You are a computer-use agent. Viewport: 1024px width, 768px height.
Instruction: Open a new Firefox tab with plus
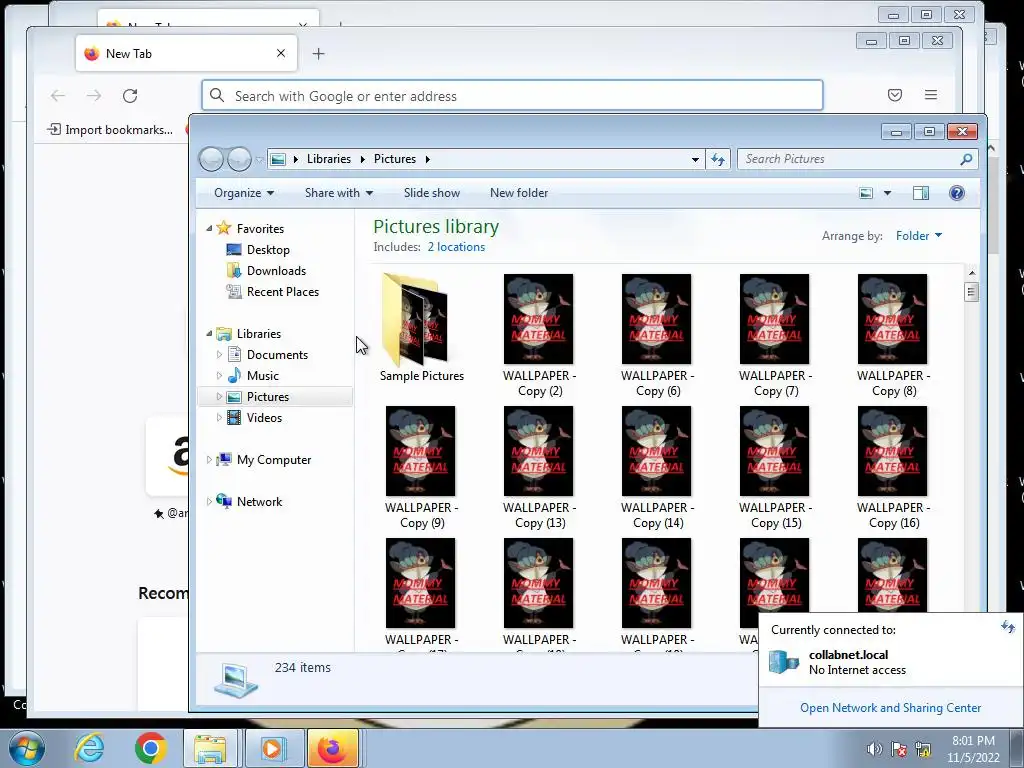318,54
